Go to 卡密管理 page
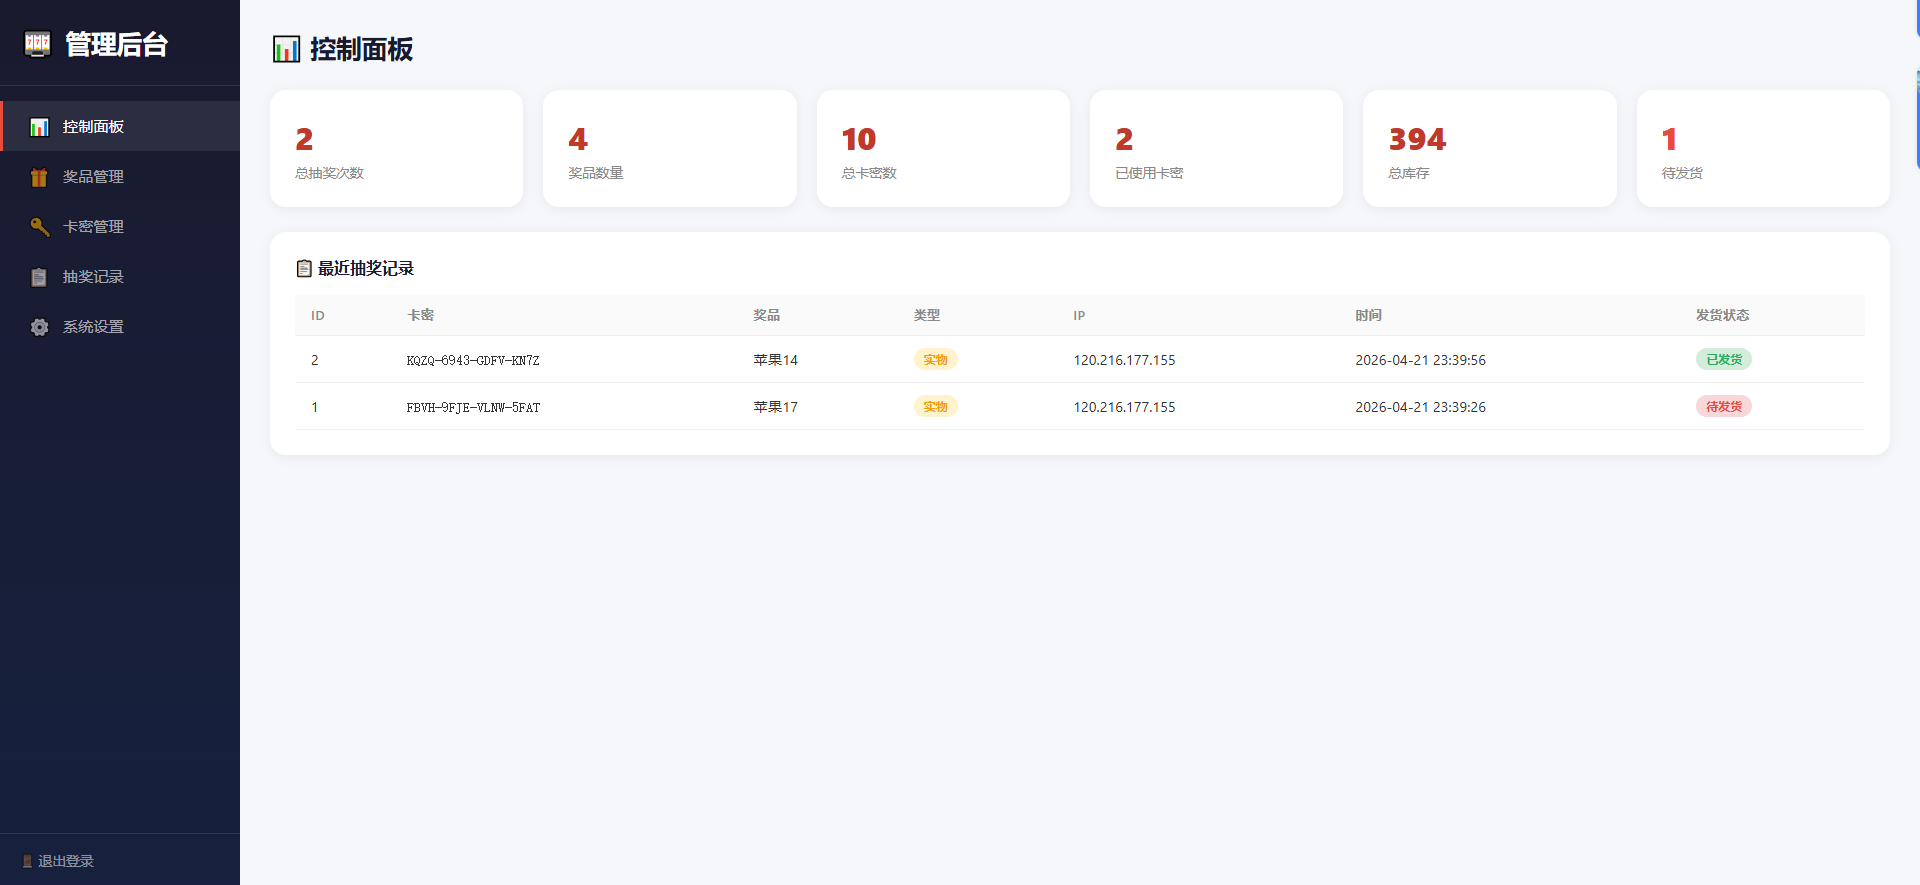 click(x=93, y=227)
